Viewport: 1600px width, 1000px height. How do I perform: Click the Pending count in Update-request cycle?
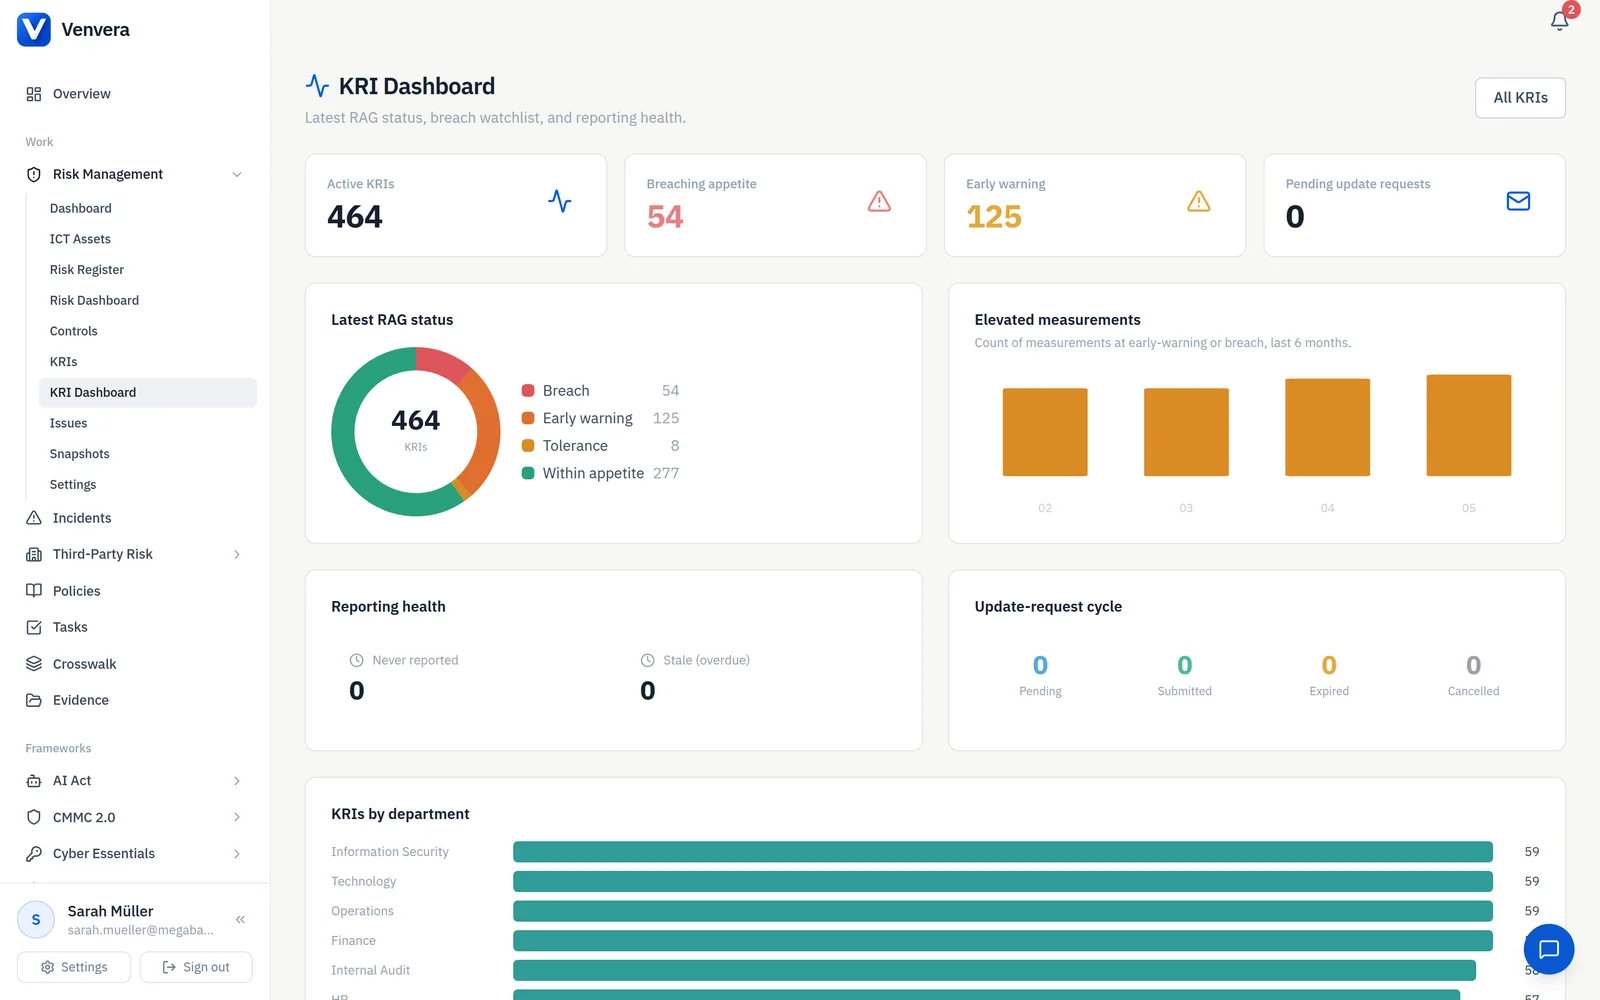tap(1040, 665)
